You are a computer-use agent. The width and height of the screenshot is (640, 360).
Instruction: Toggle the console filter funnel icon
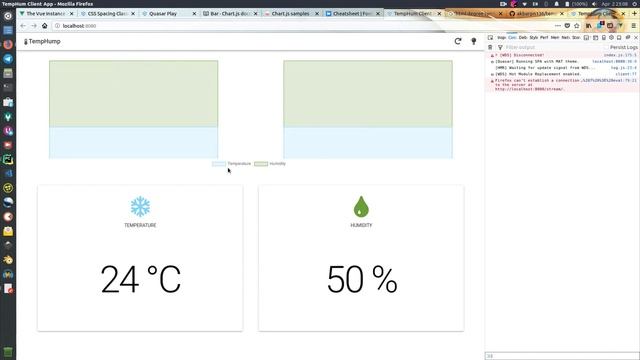[x=500, y=47]
